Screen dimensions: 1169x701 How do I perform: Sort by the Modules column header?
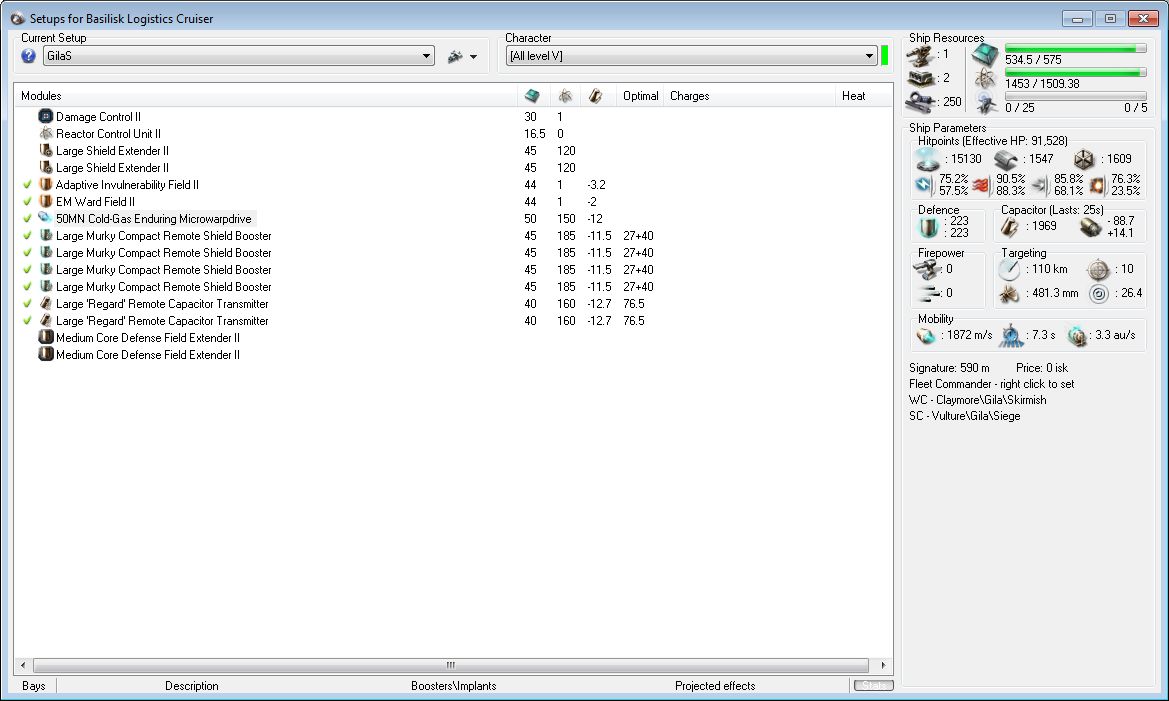click(x=266, y=95)
